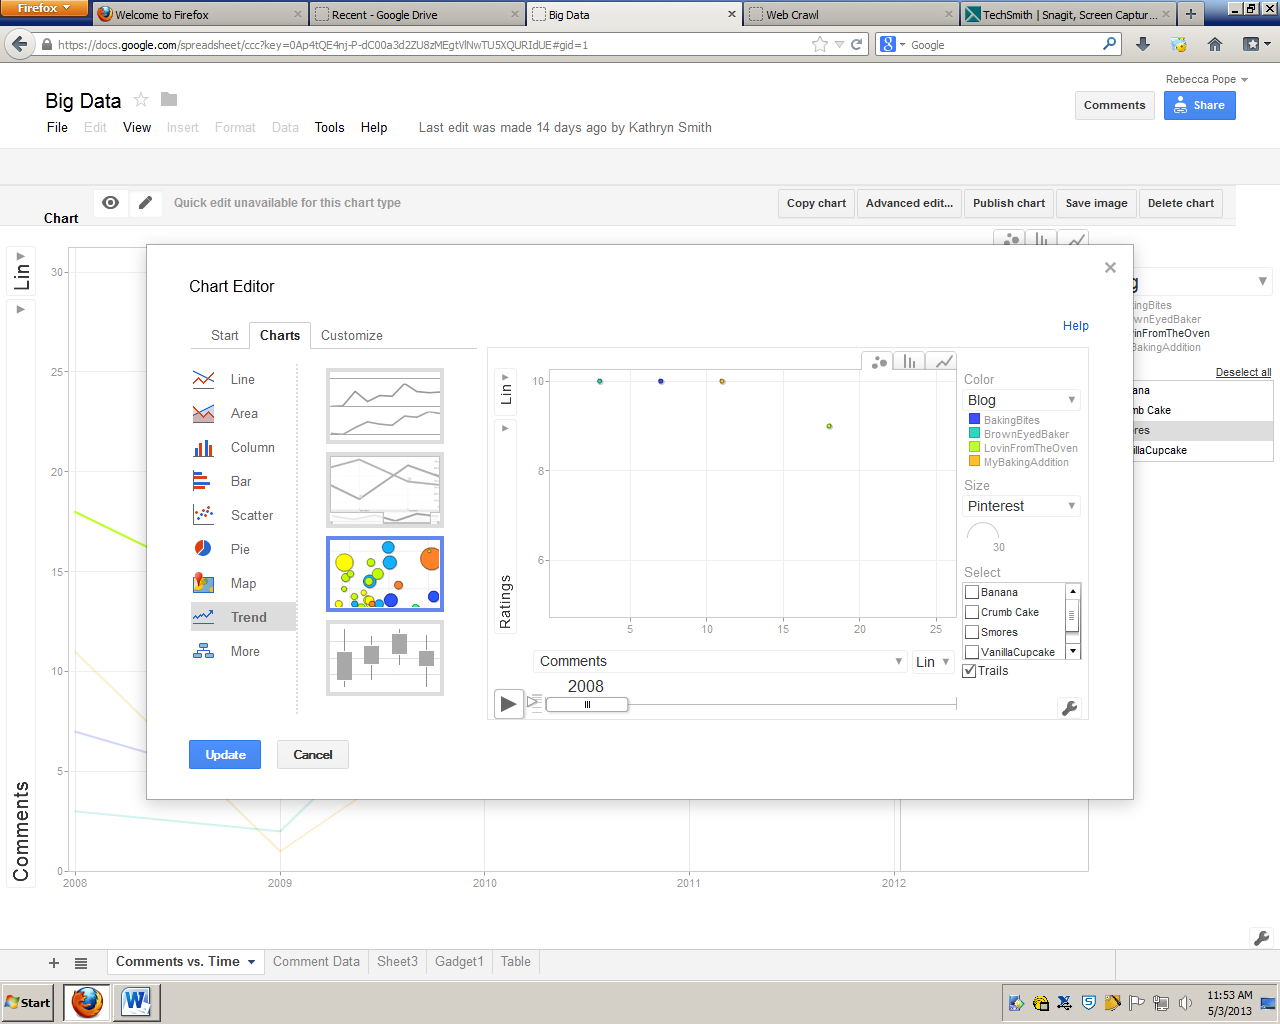Click the Help link in Chart Editor
The width and height of the screenshot is (1280, 1024).
(1076, 326)
